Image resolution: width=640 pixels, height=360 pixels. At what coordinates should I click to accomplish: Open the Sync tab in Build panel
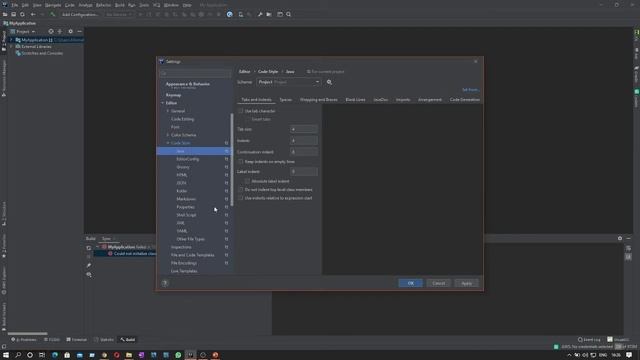[107, 238]
